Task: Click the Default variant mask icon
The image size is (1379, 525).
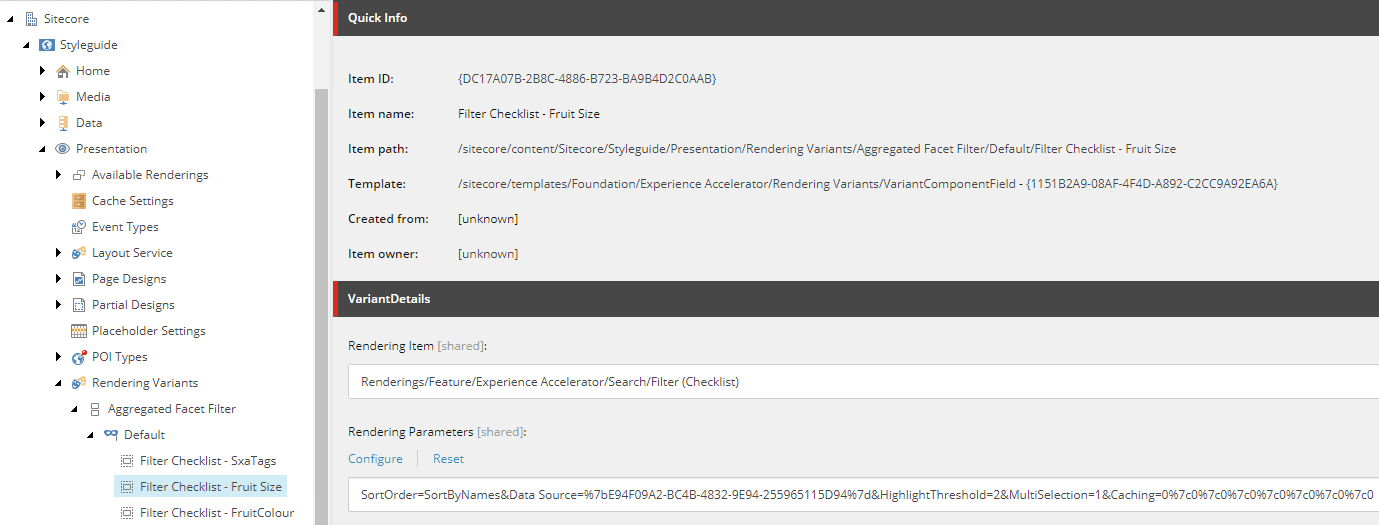Action: click(x=110, y=435)
